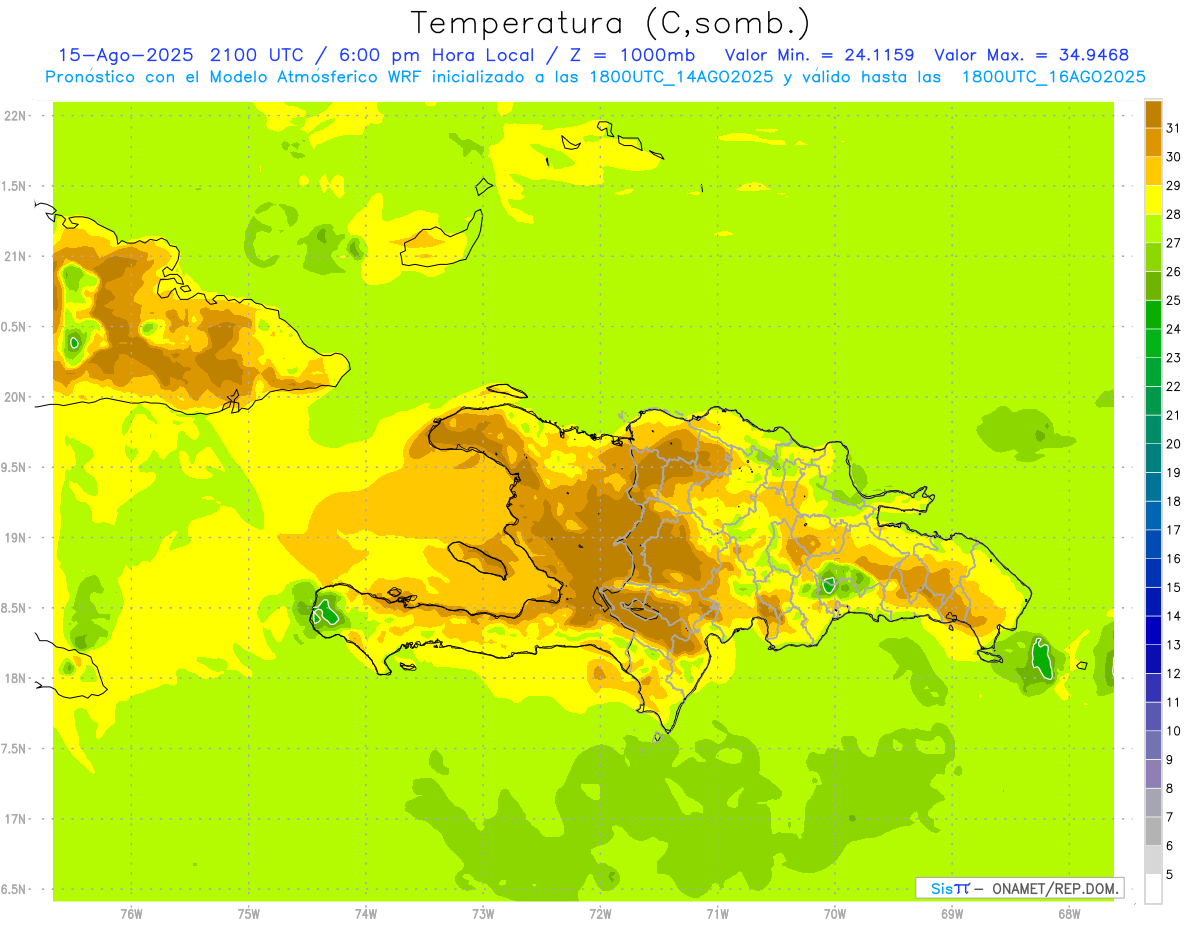Click the '7.5N' latitude axis label

click(x=15, y=749)
